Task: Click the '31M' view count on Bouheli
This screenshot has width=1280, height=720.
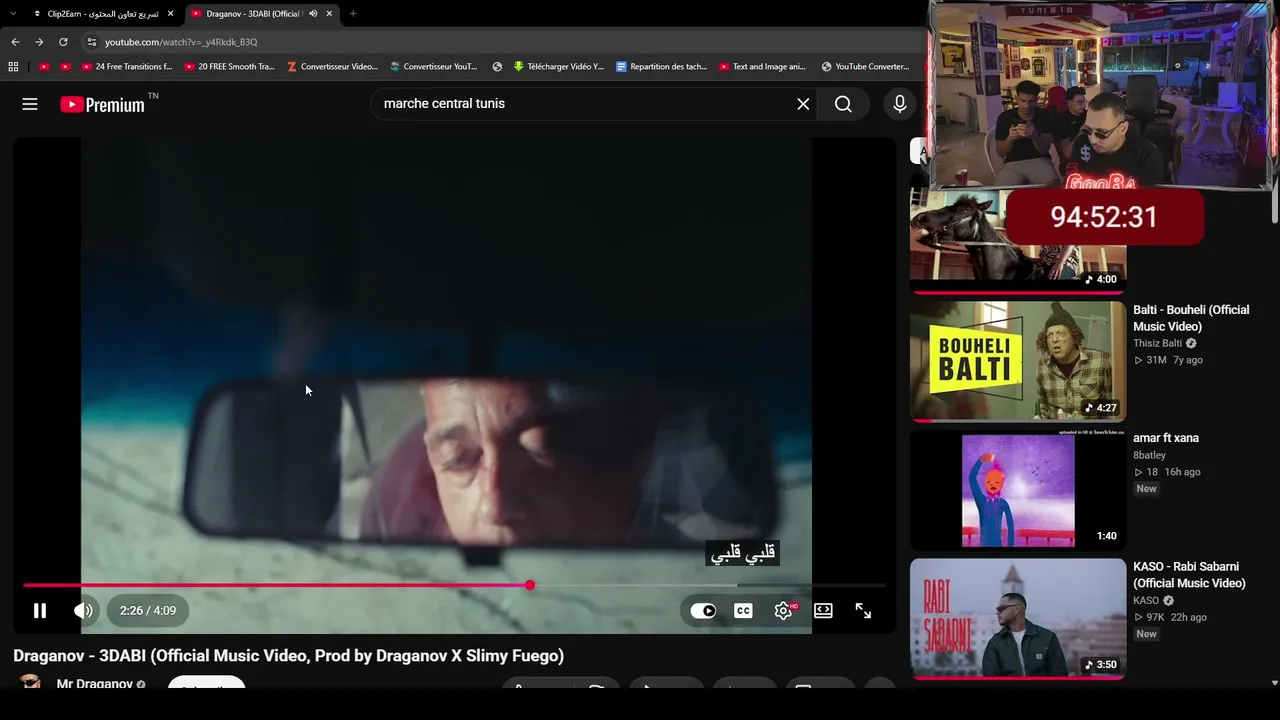Action: (1156, 360)
